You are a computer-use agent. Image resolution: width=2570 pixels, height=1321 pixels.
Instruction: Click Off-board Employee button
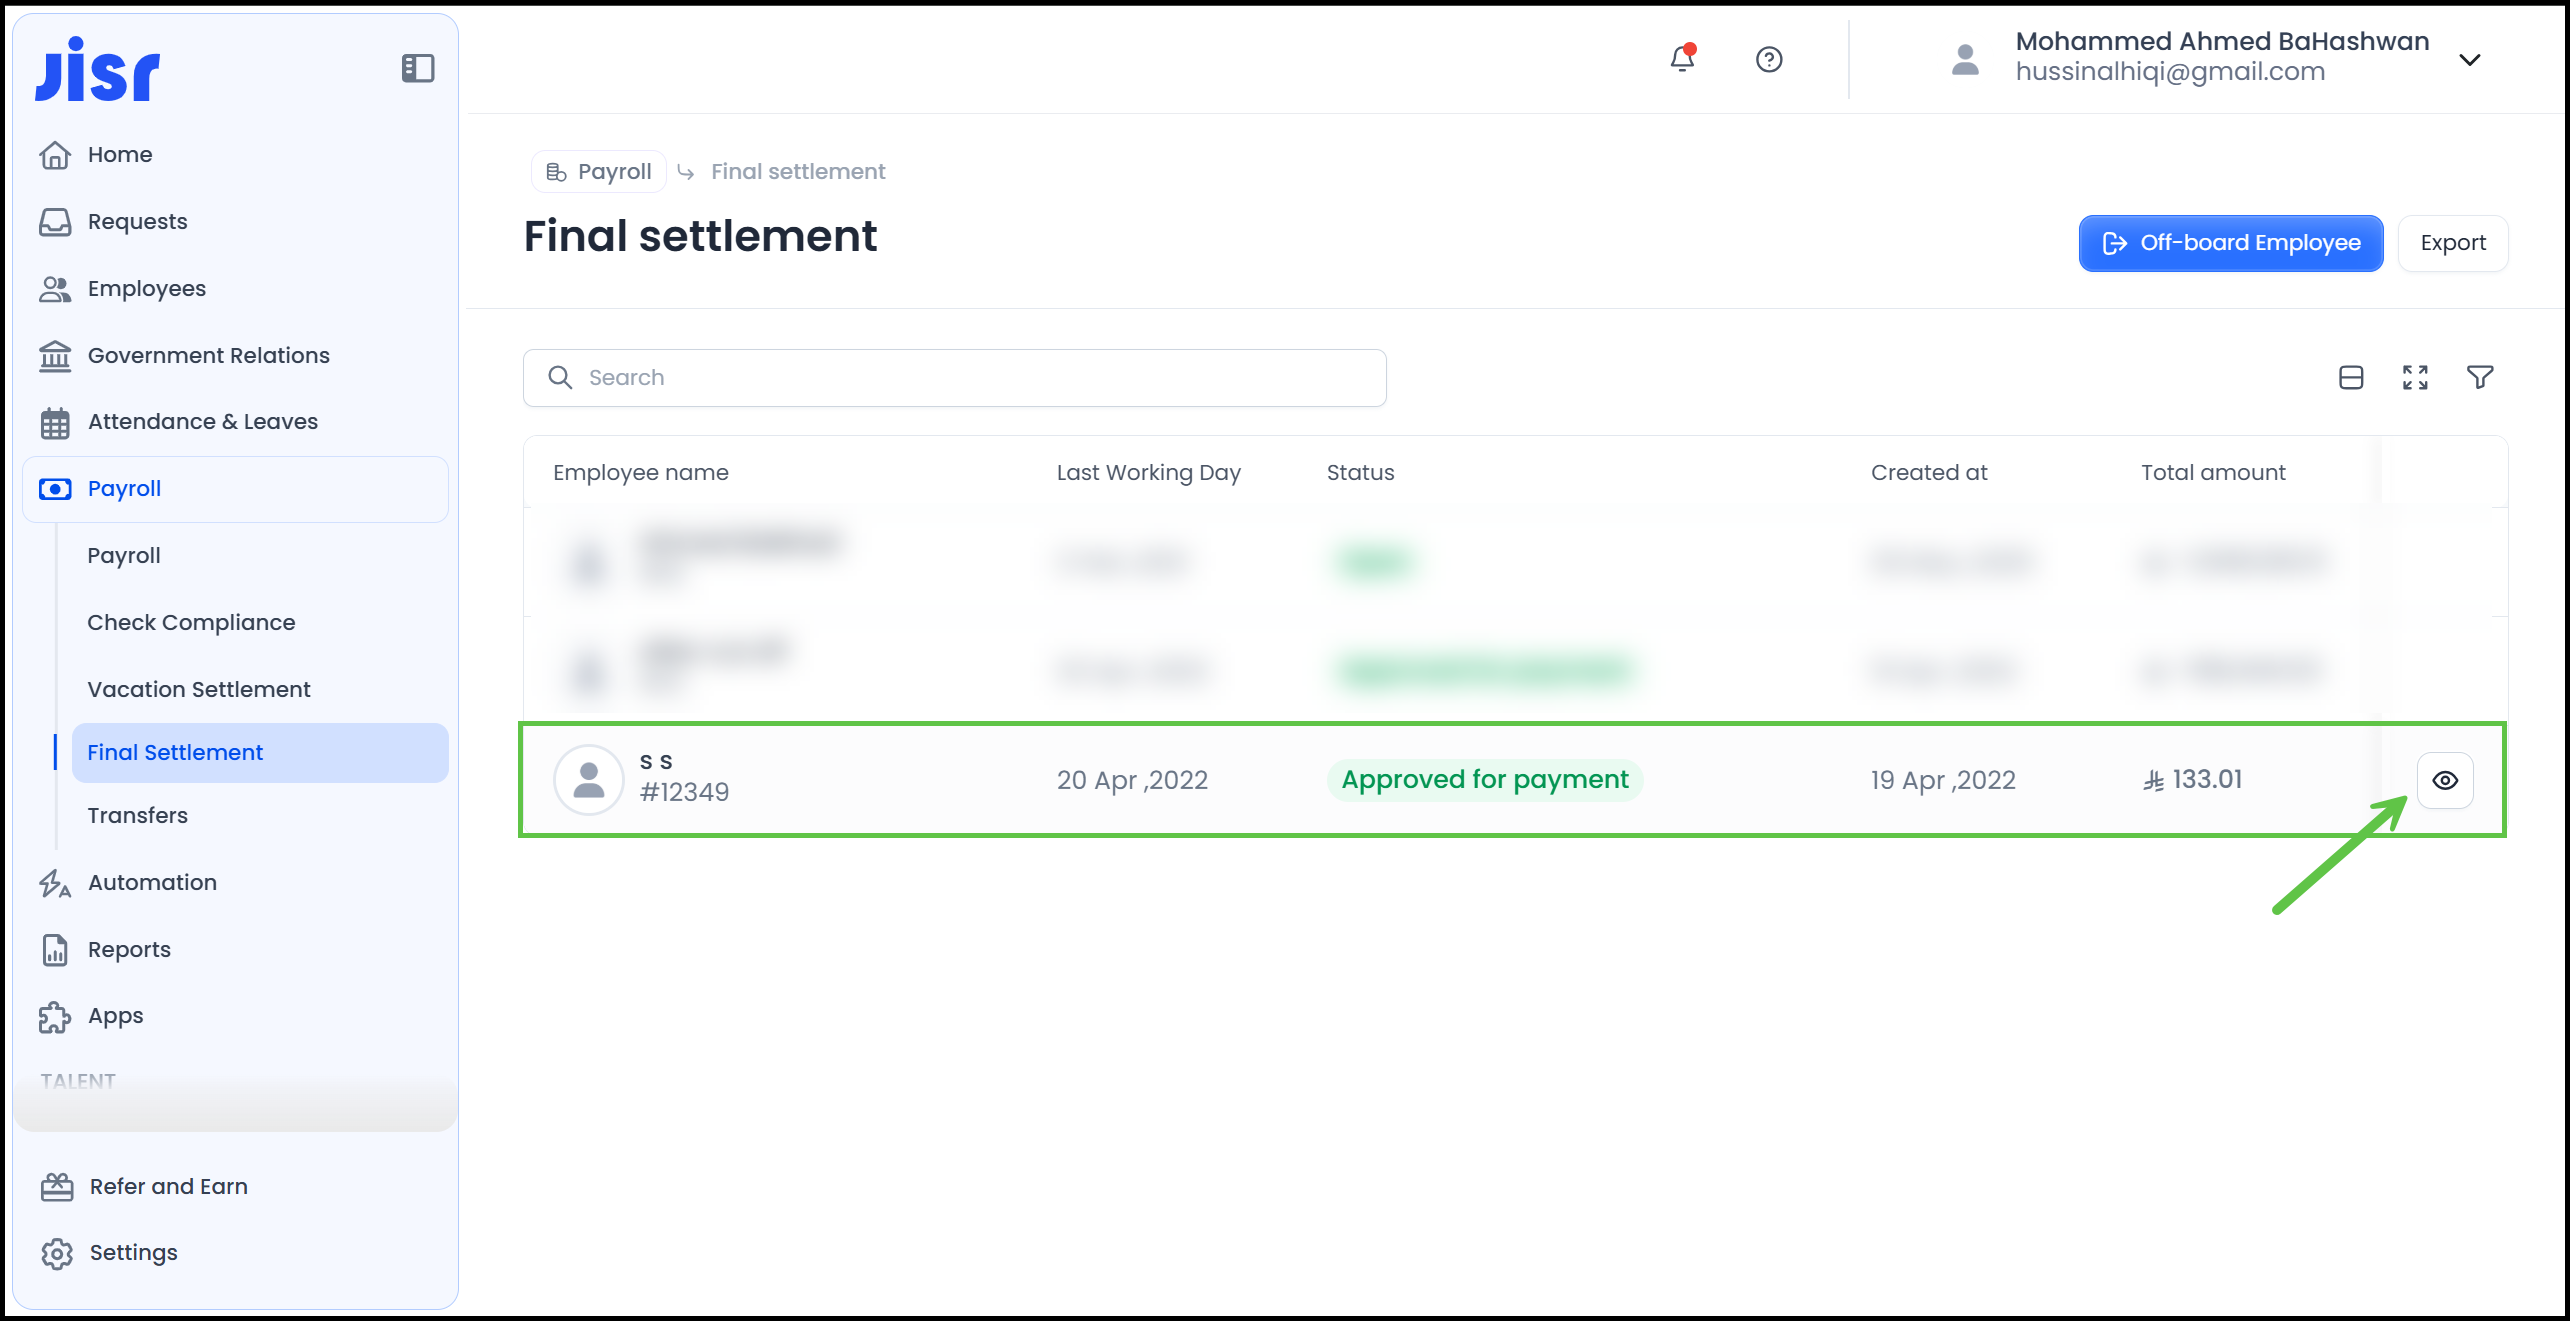2230,243
